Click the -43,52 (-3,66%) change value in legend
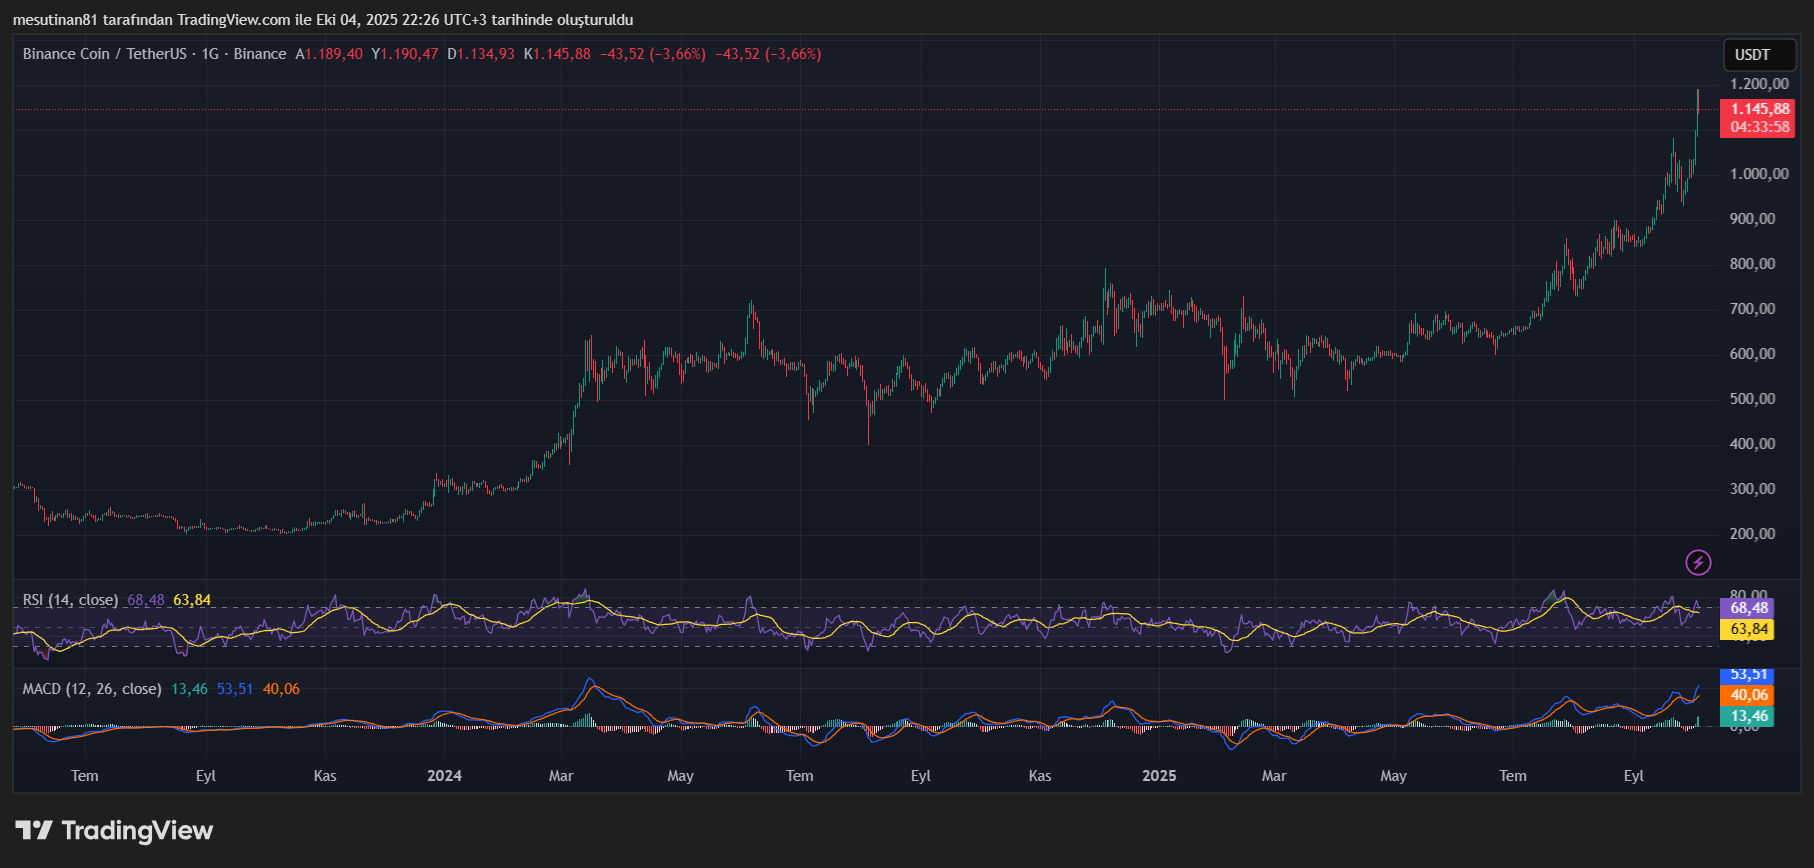The image size is (1814, 868). coord(653,54)
